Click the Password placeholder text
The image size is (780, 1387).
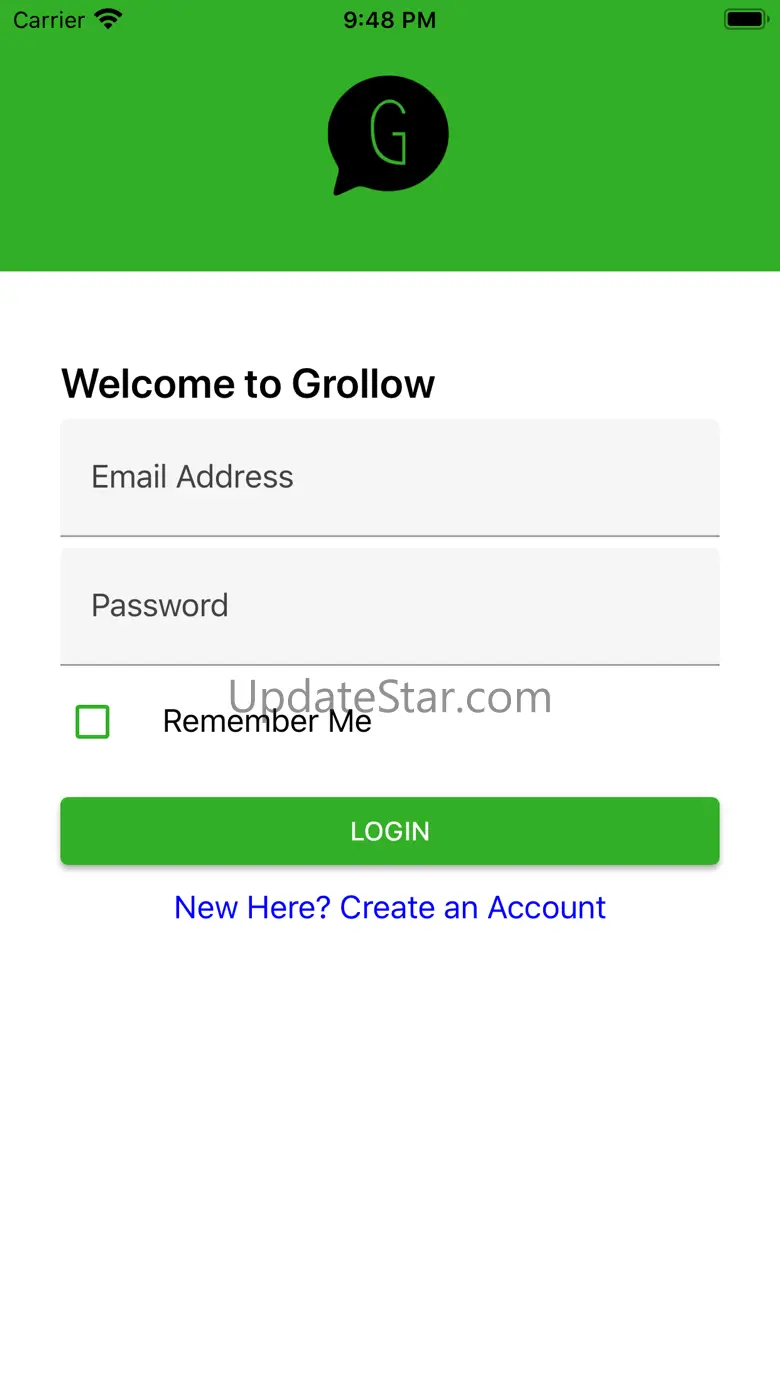click(x=160, y=605)
